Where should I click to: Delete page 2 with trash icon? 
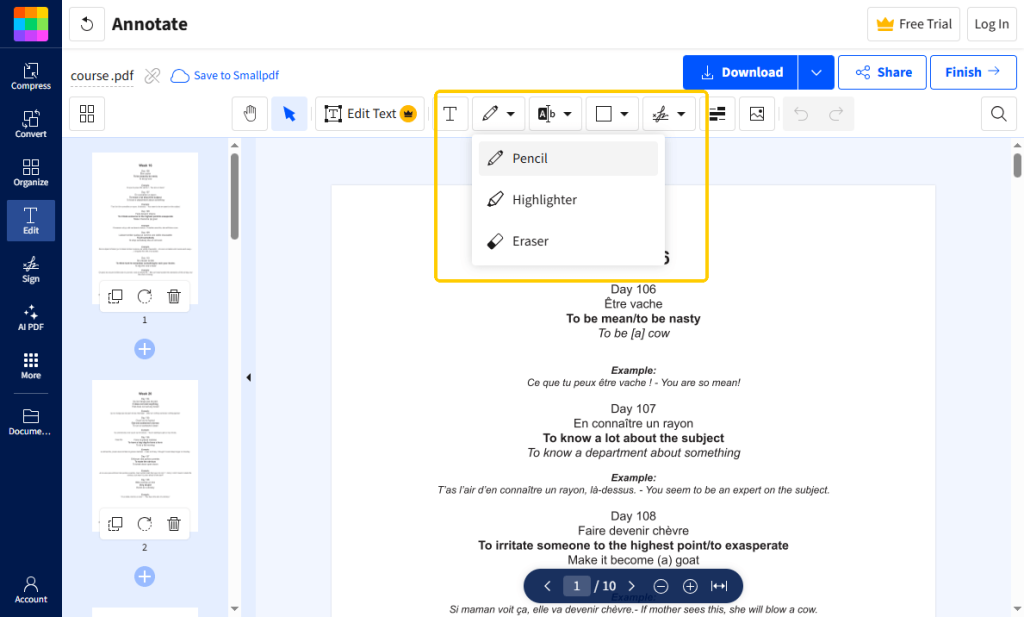(x=174, y=524)
